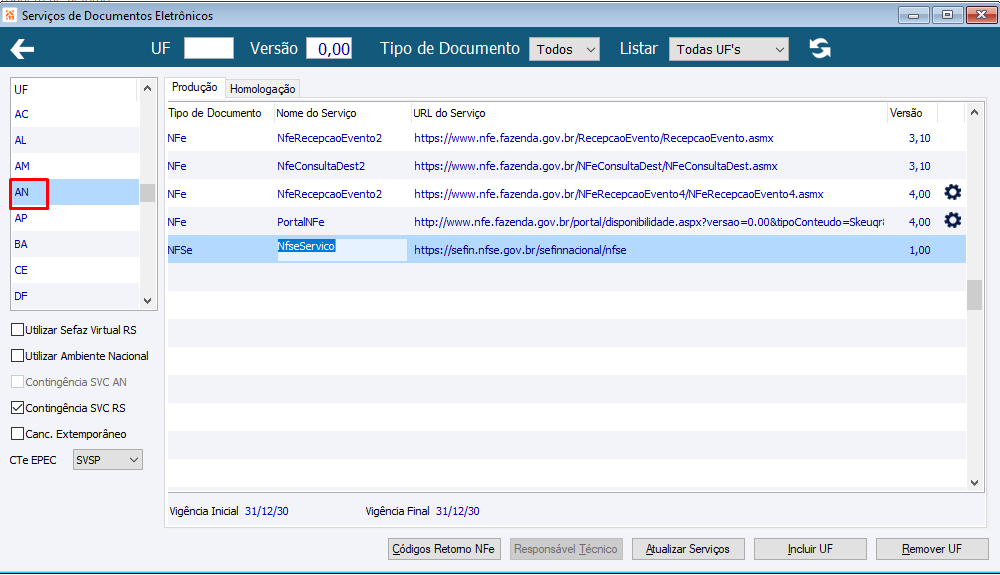Click Remover UF button
Screen dimensions: 1000x575
(x=932, y=549)
